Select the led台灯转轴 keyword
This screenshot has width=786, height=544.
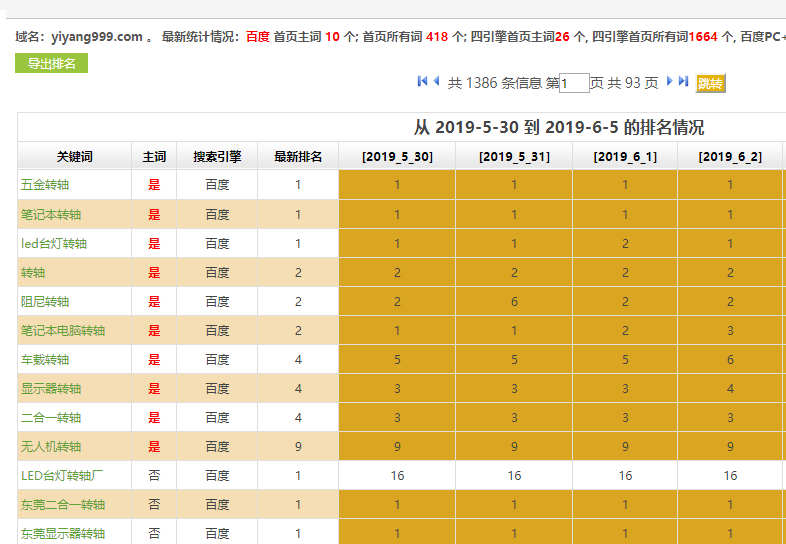point(54,243)
